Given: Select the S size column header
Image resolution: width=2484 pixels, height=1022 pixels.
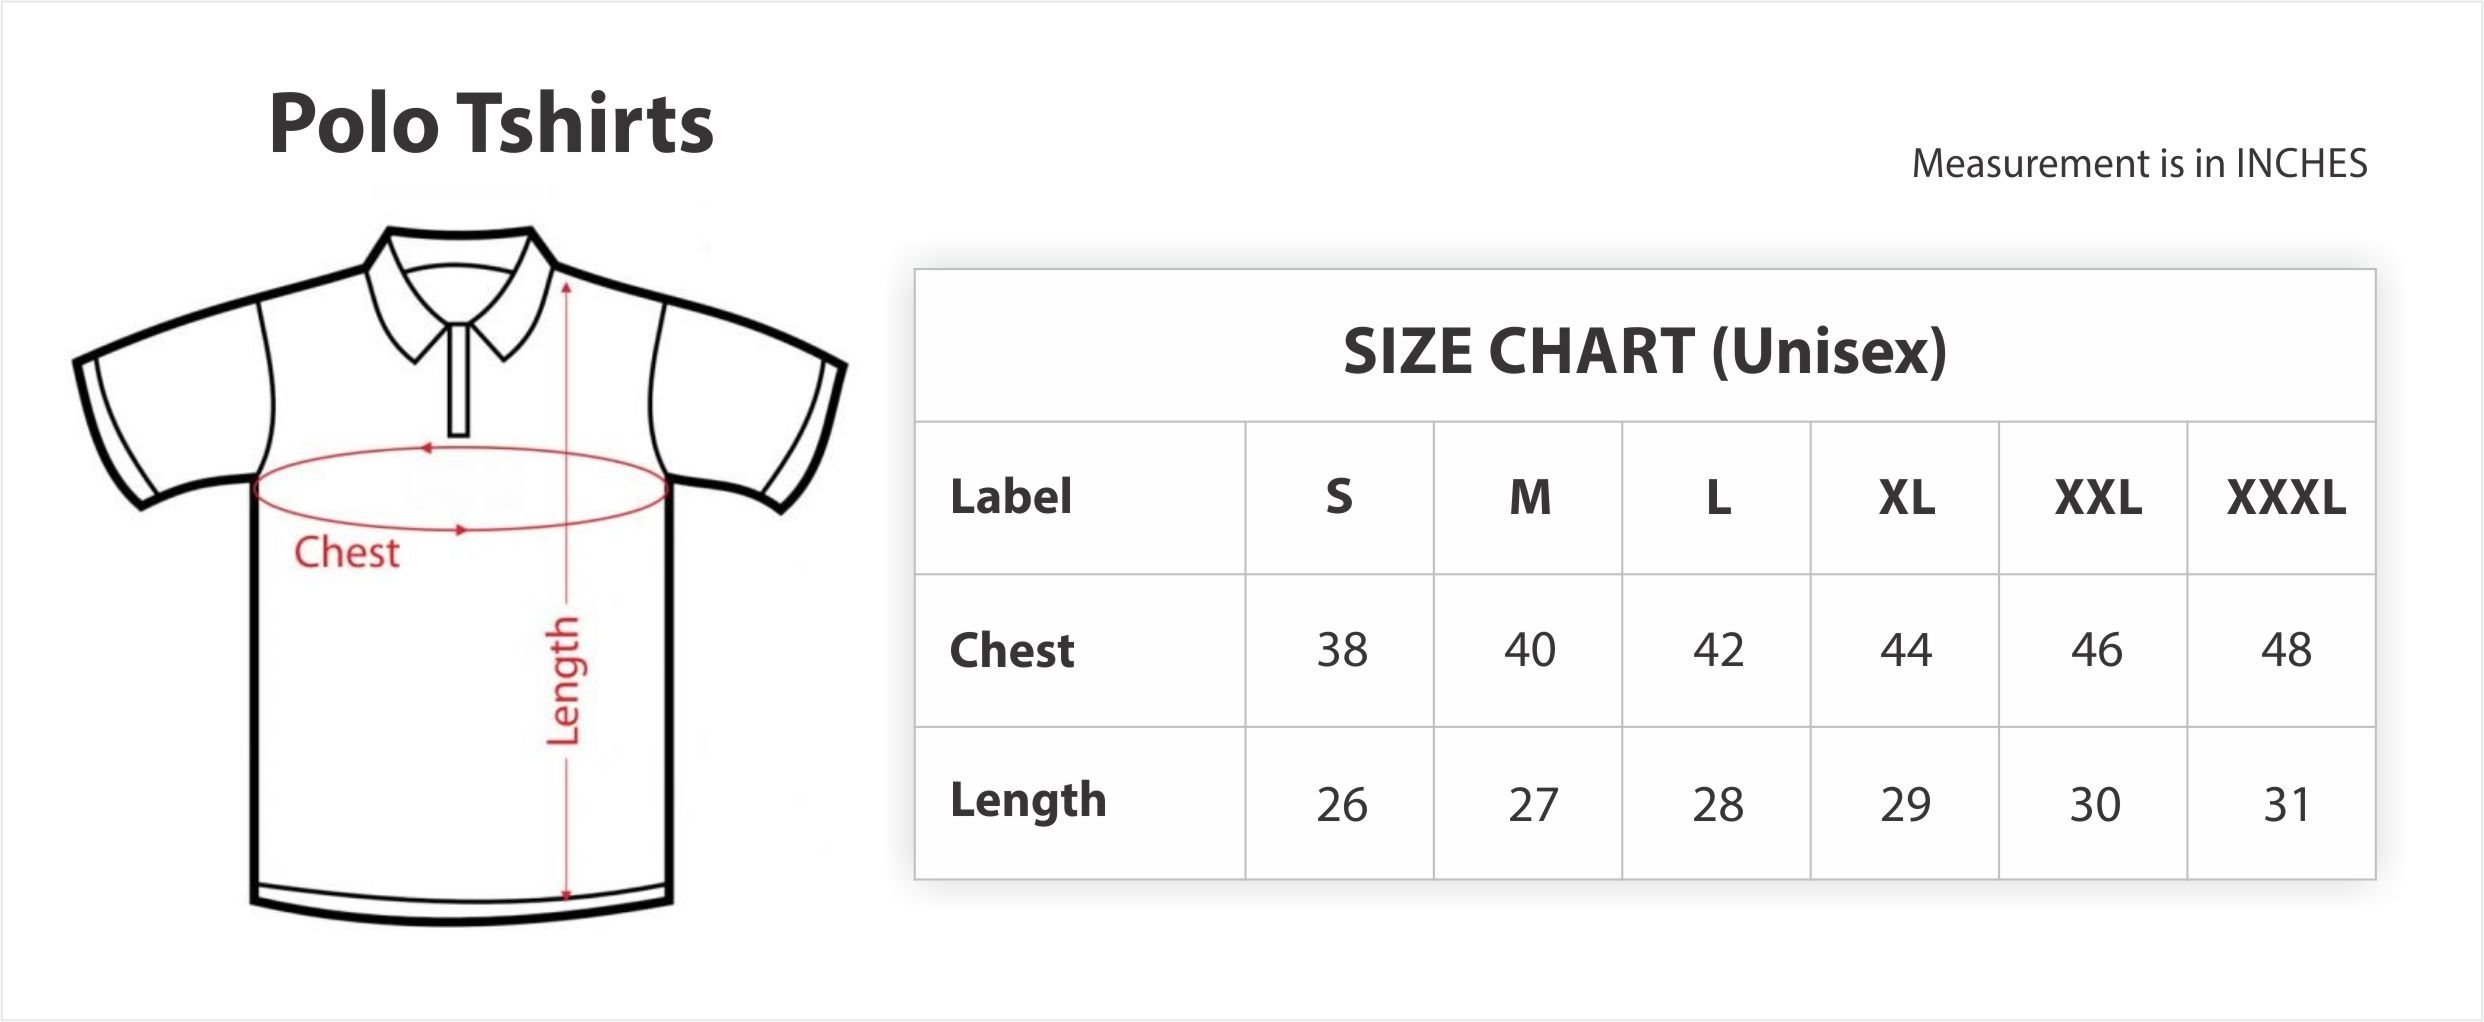Looking at the screenshot, I should 1339,498.
